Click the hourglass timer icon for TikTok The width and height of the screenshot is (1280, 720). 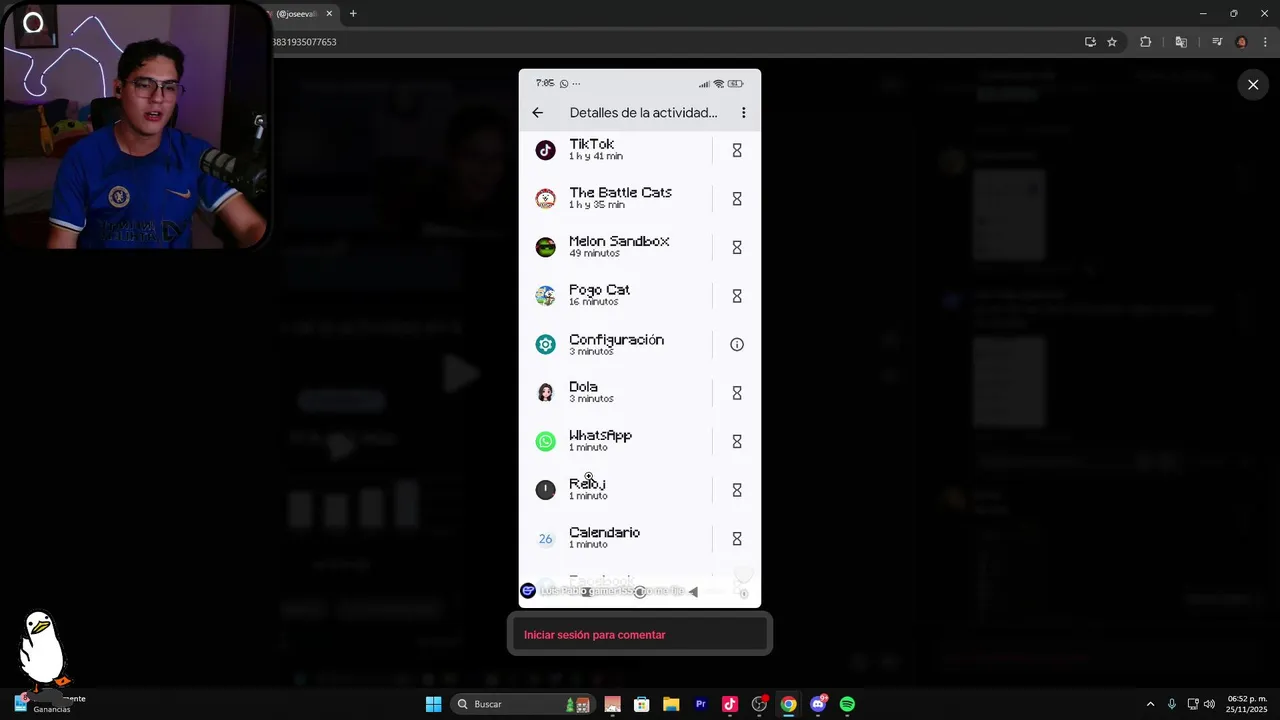737,150
